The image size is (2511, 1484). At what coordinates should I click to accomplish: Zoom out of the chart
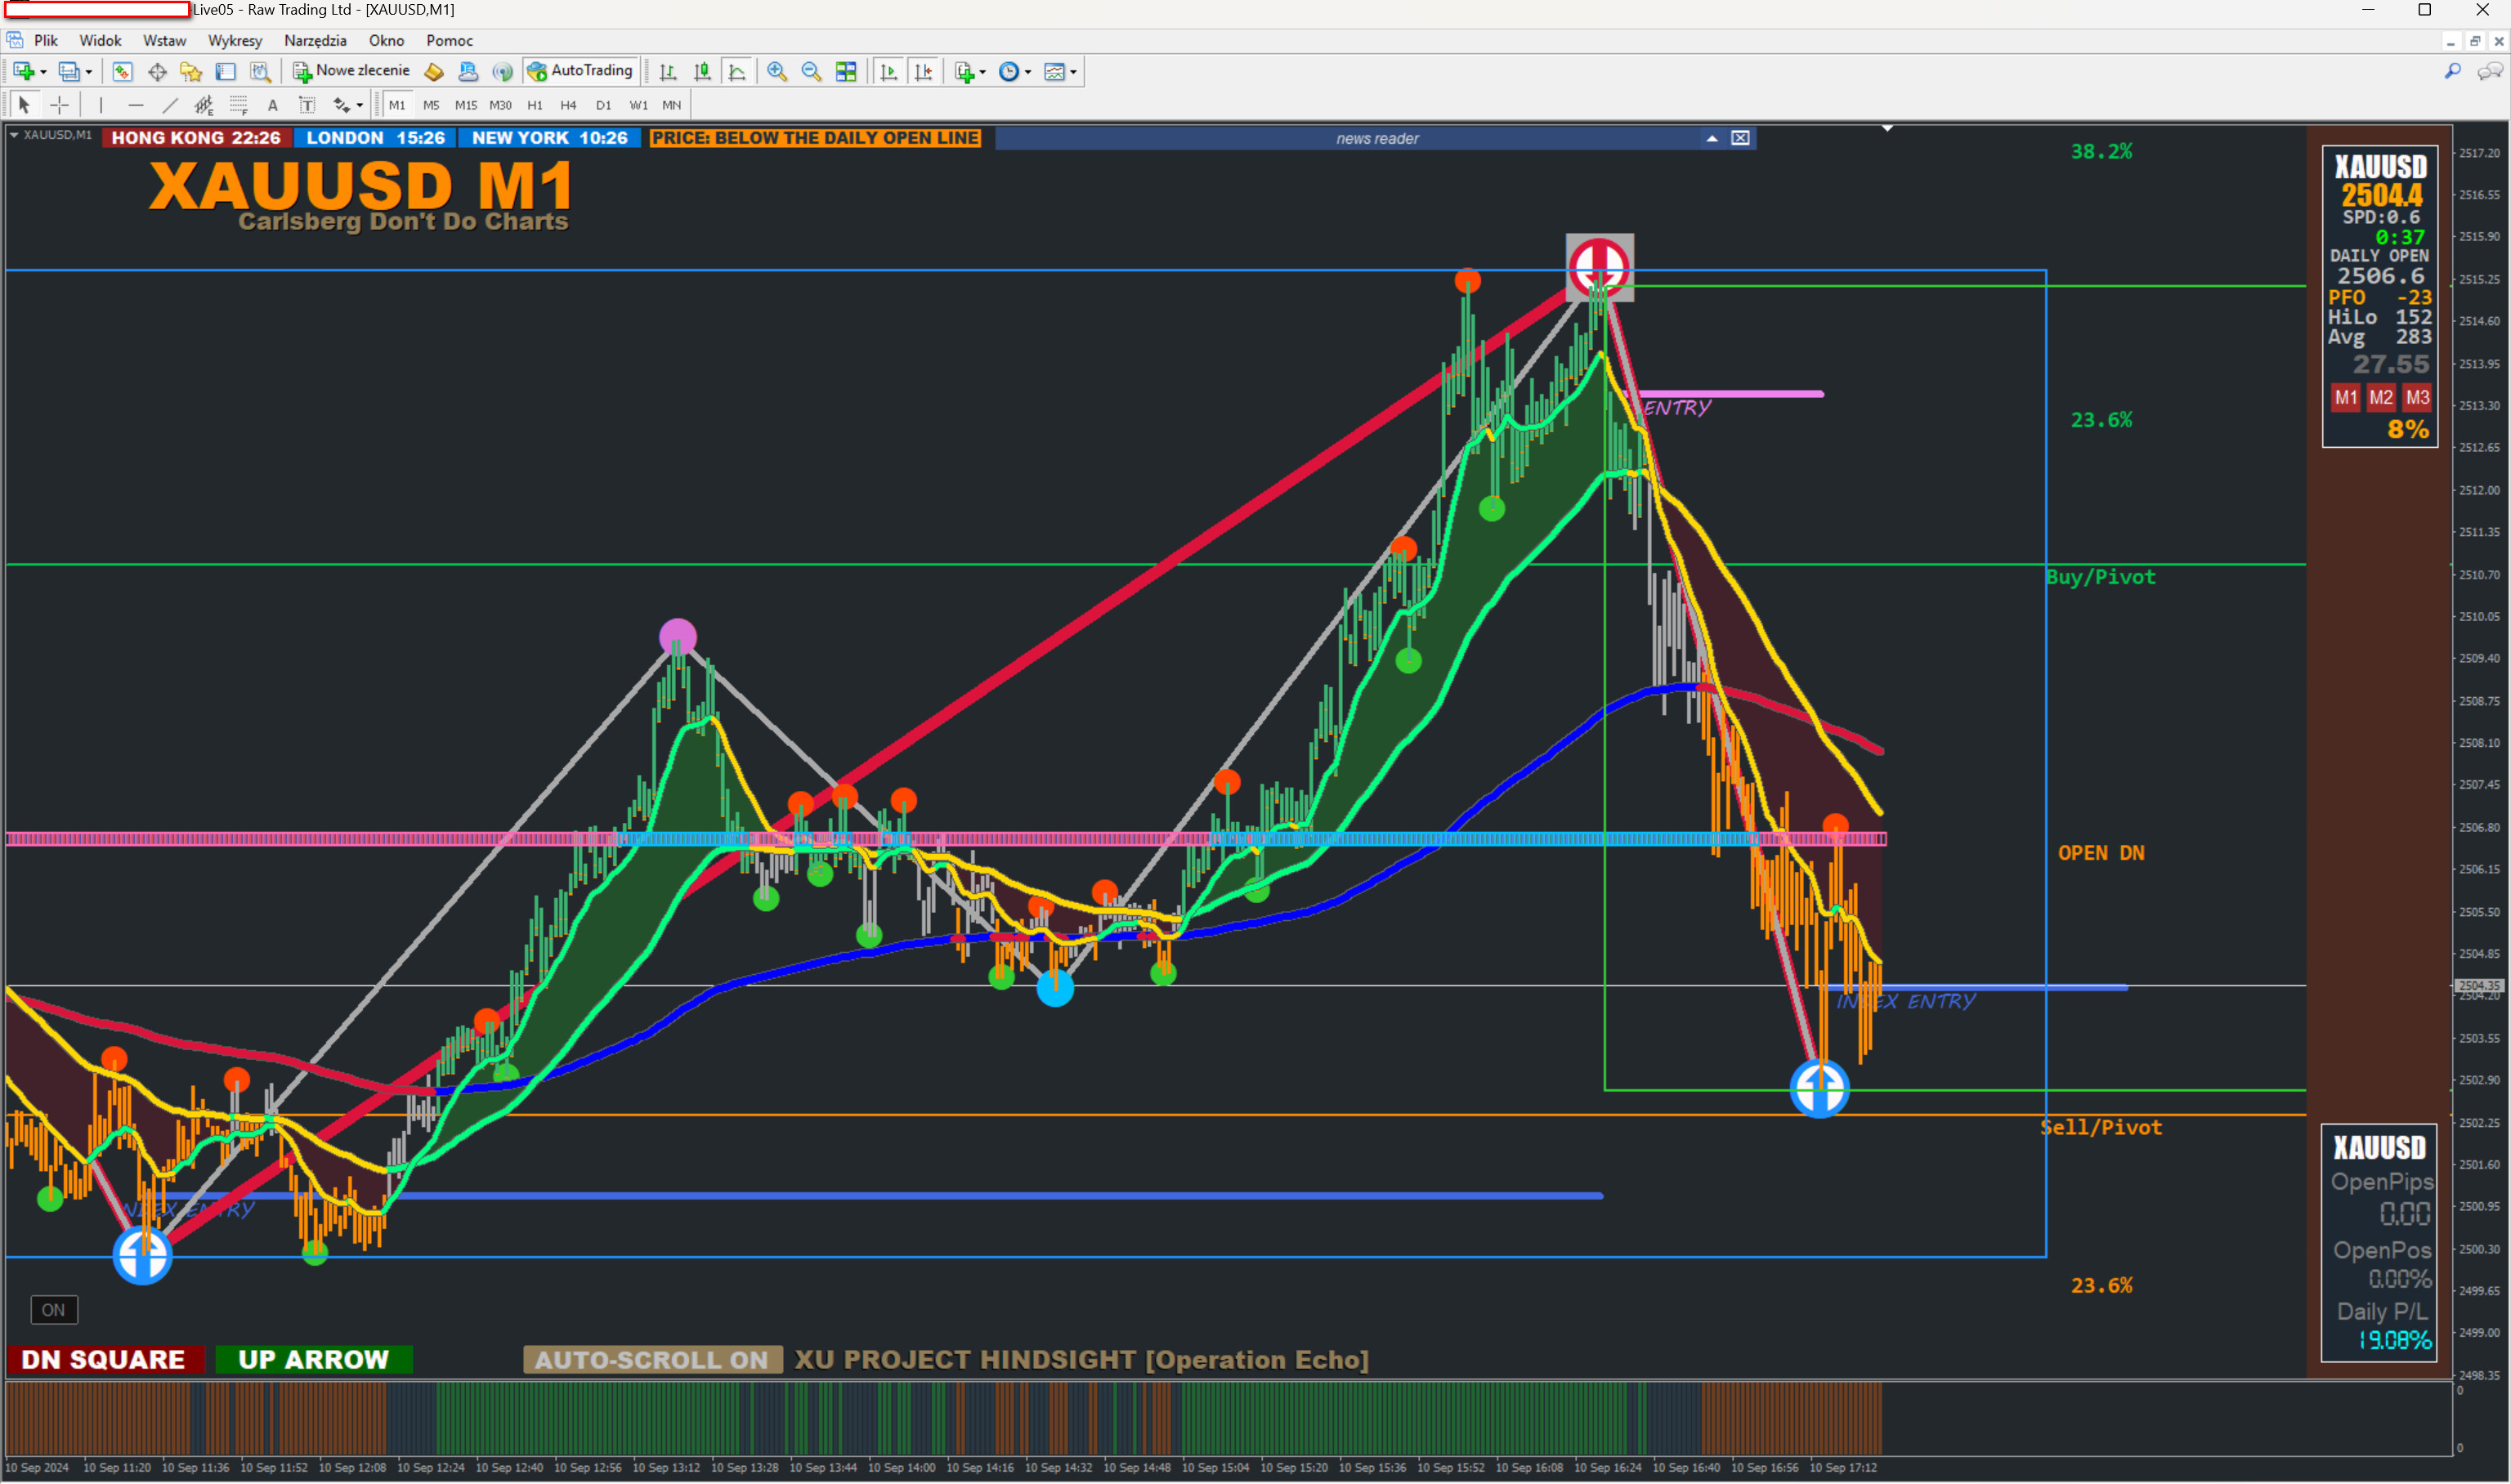pyautogui.click(x=811, y=71)
